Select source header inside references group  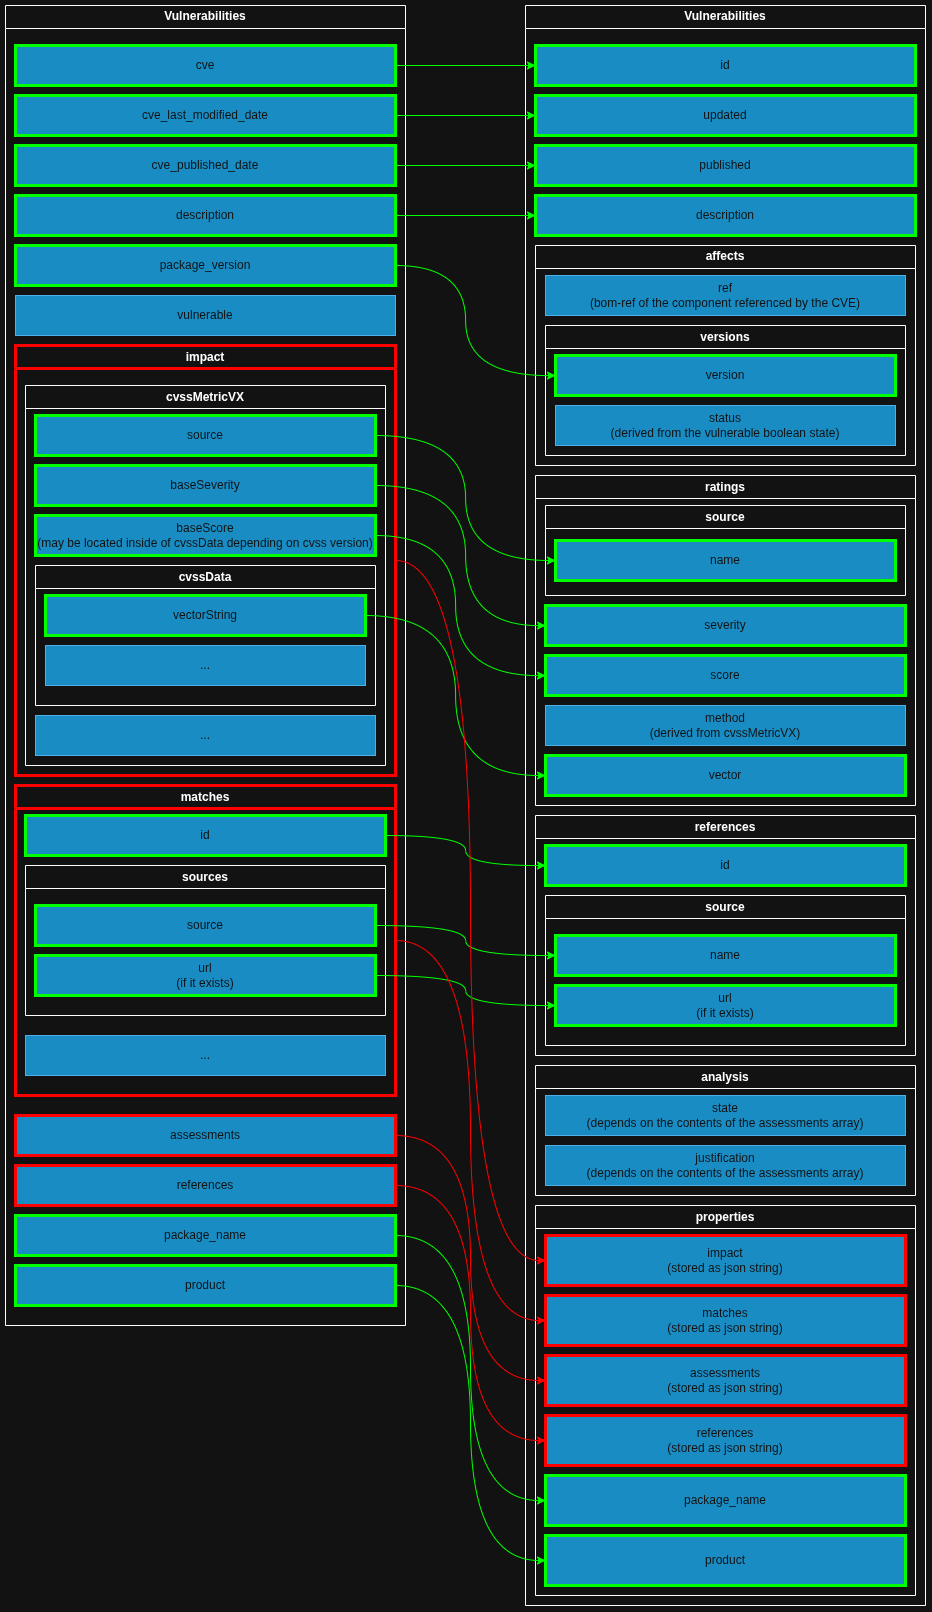click(x=725, y=907)
